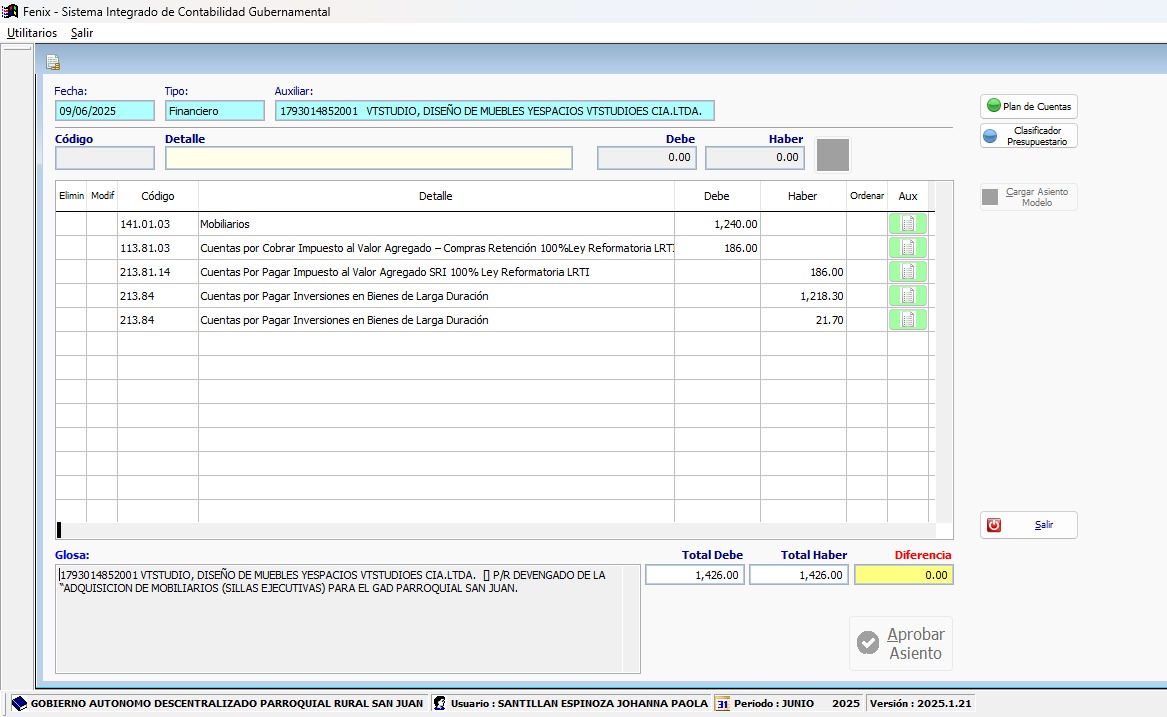
Task: Open Aux icon for the 21.70 Haber row
Action: coord(907,320)
